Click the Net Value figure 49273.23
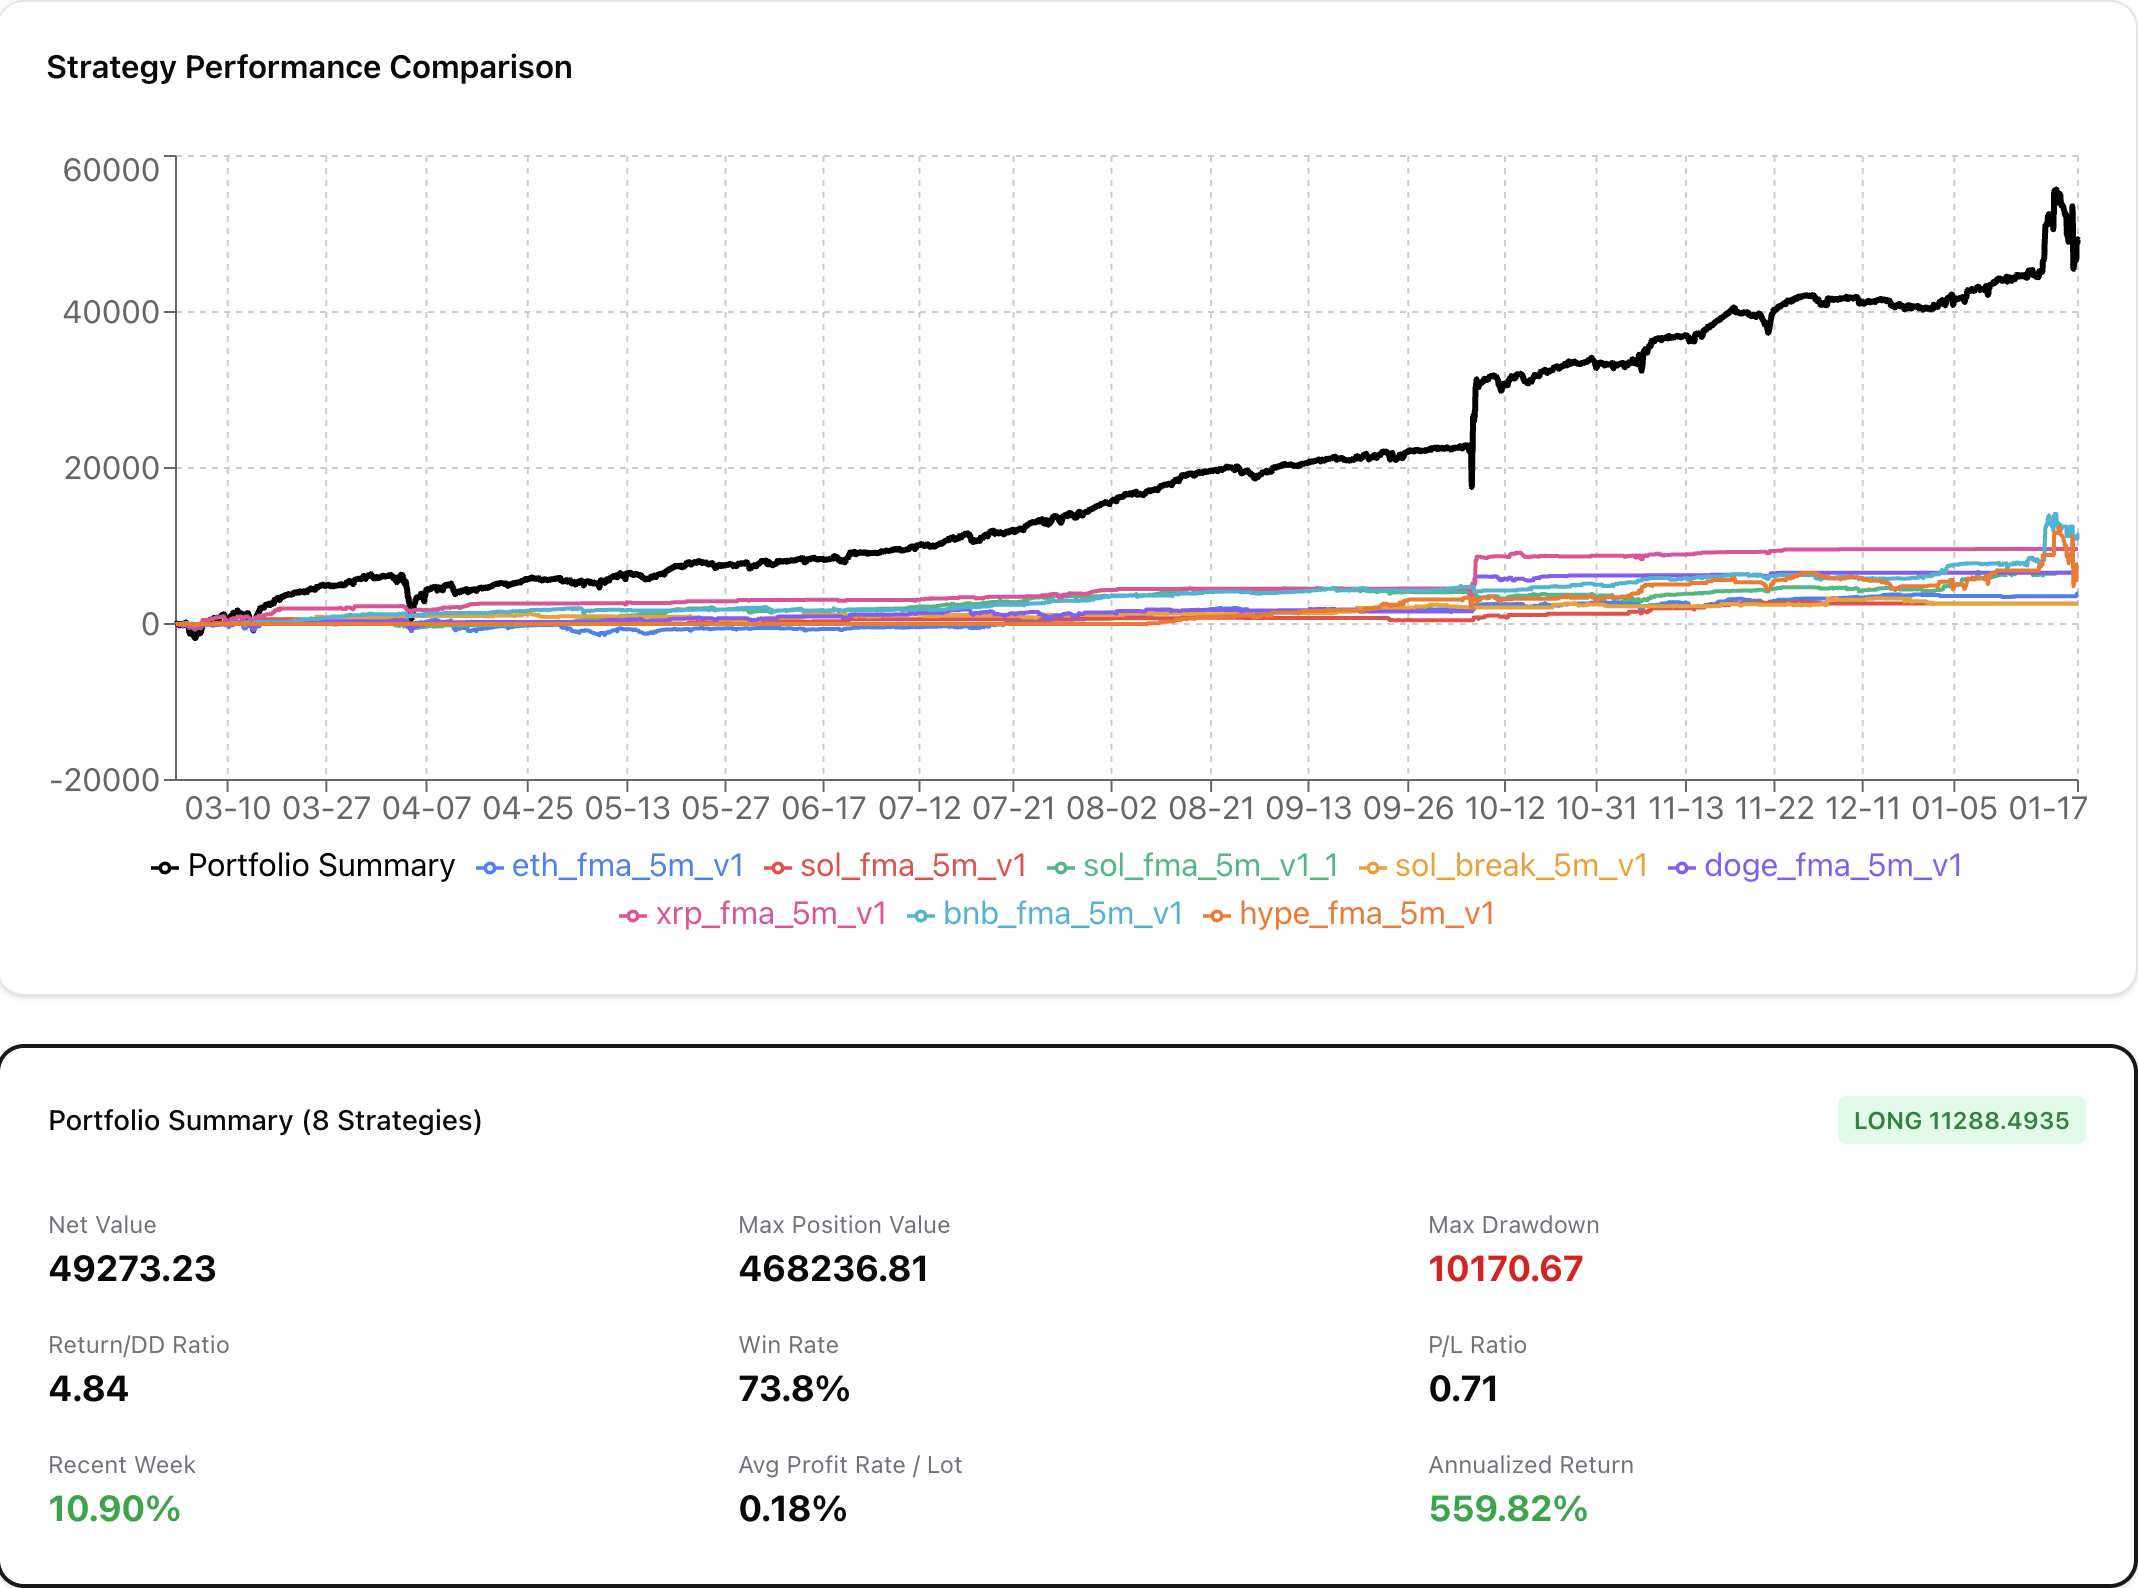This screenshot has height=1588, width=2138. [x=132, y=1268]
